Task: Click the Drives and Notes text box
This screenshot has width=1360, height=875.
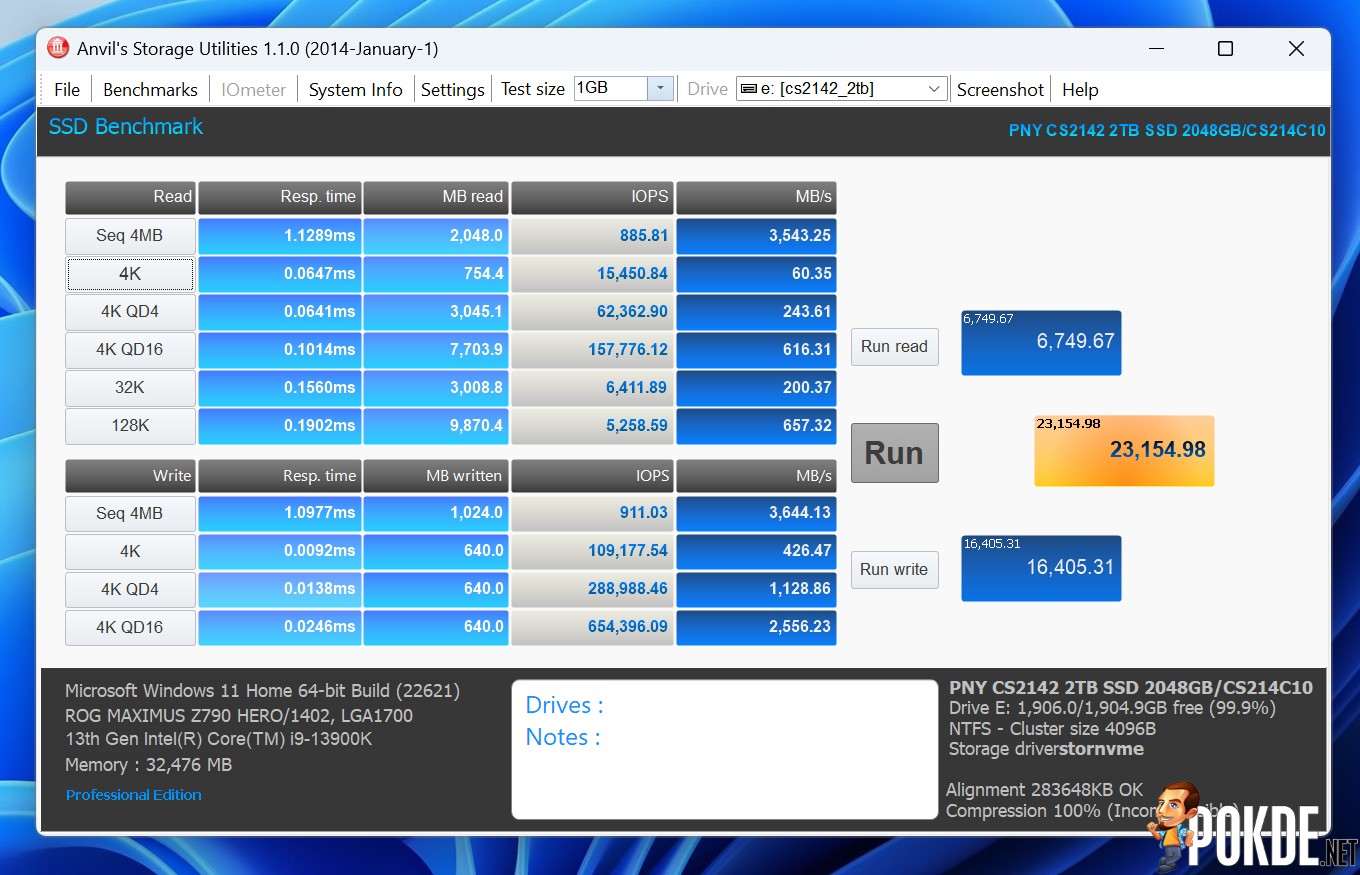Action: [725, 750]
